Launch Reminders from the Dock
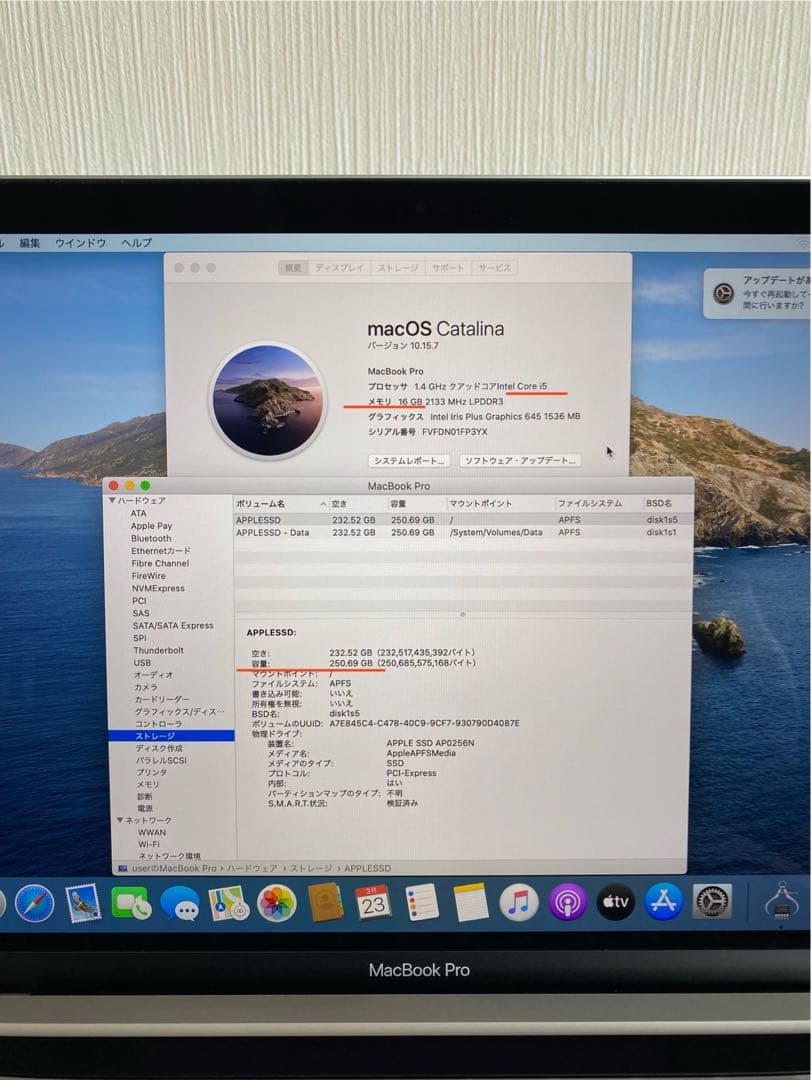811x1080 pixels. point(422,902)
